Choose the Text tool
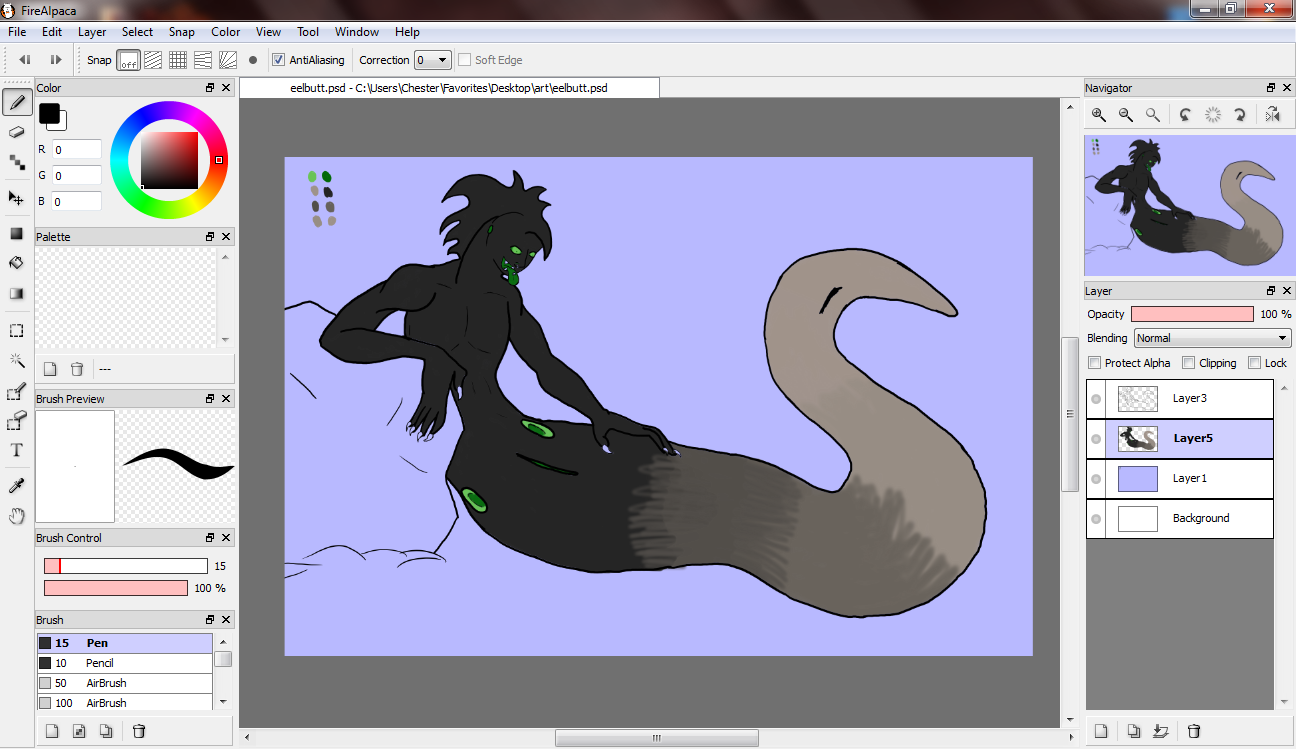1297x749 pixels. 17,450
